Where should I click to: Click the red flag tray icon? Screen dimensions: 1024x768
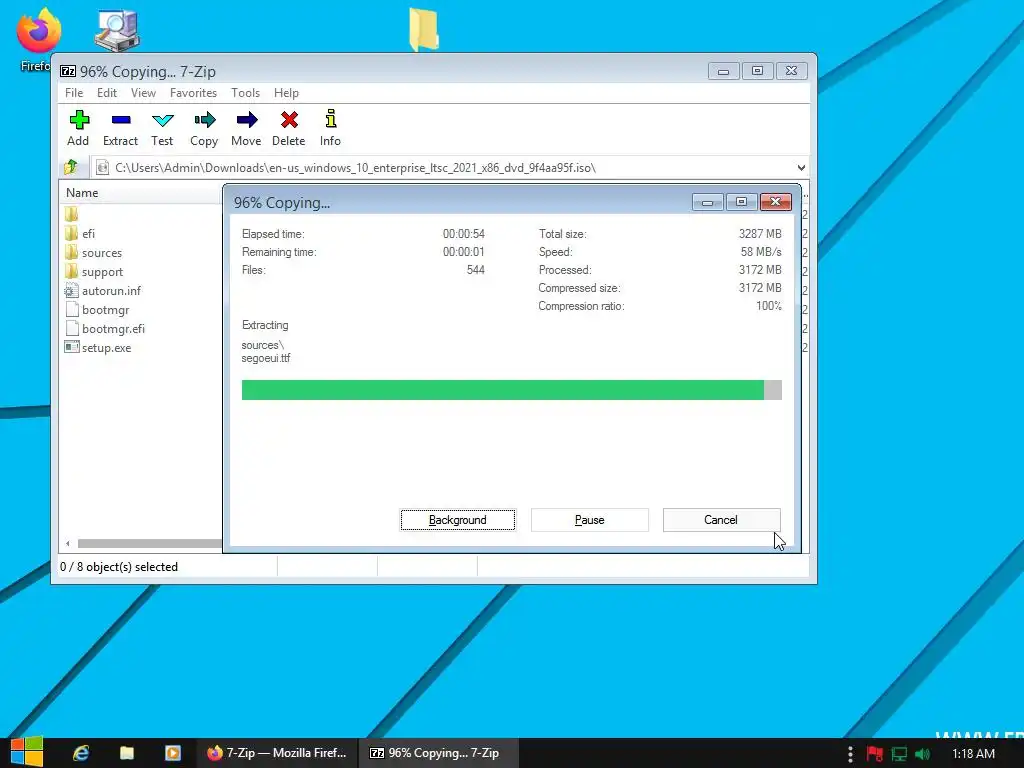[x=874, y=754]
